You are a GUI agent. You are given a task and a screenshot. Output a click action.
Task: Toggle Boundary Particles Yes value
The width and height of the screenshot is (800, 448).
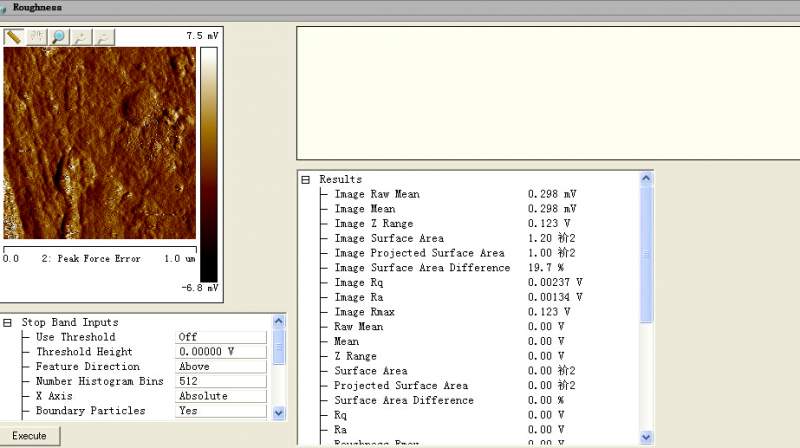(x=221, y=411)
